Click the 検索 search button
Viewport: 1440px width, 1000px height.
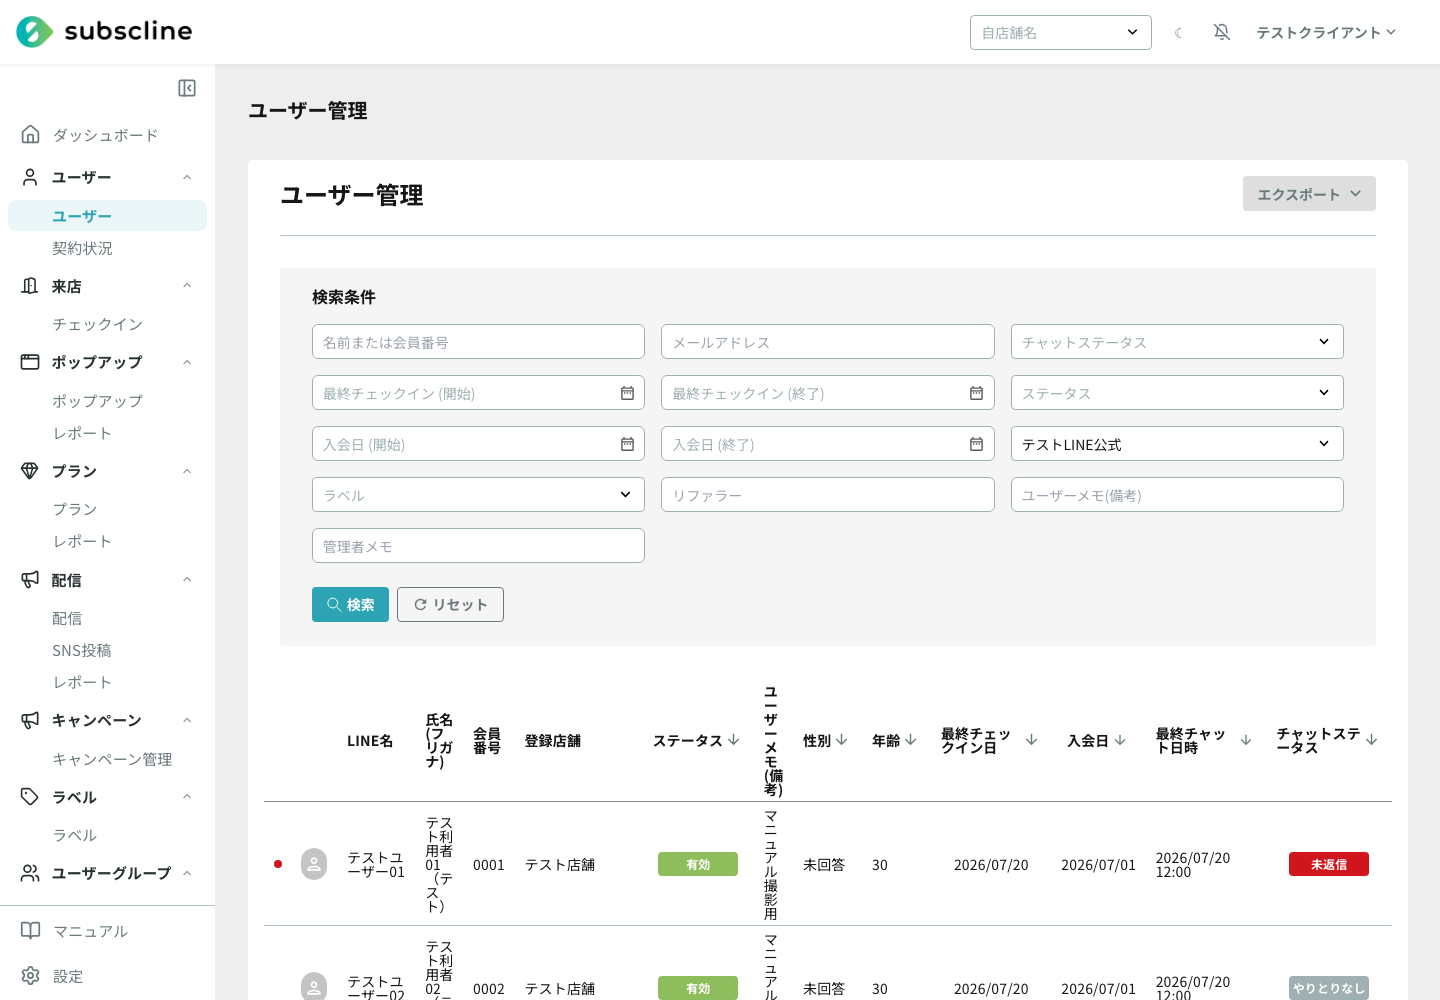350,604
